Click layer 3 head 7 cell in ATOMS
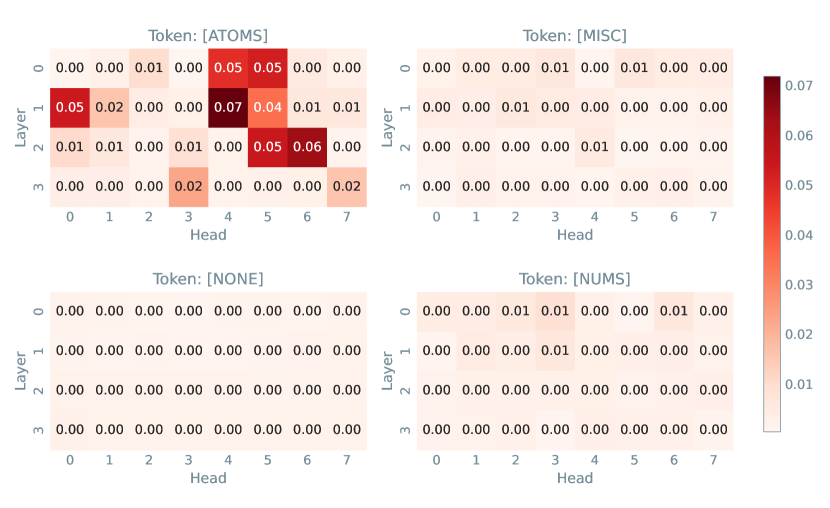Screen dimensions: 830x508 347,187
